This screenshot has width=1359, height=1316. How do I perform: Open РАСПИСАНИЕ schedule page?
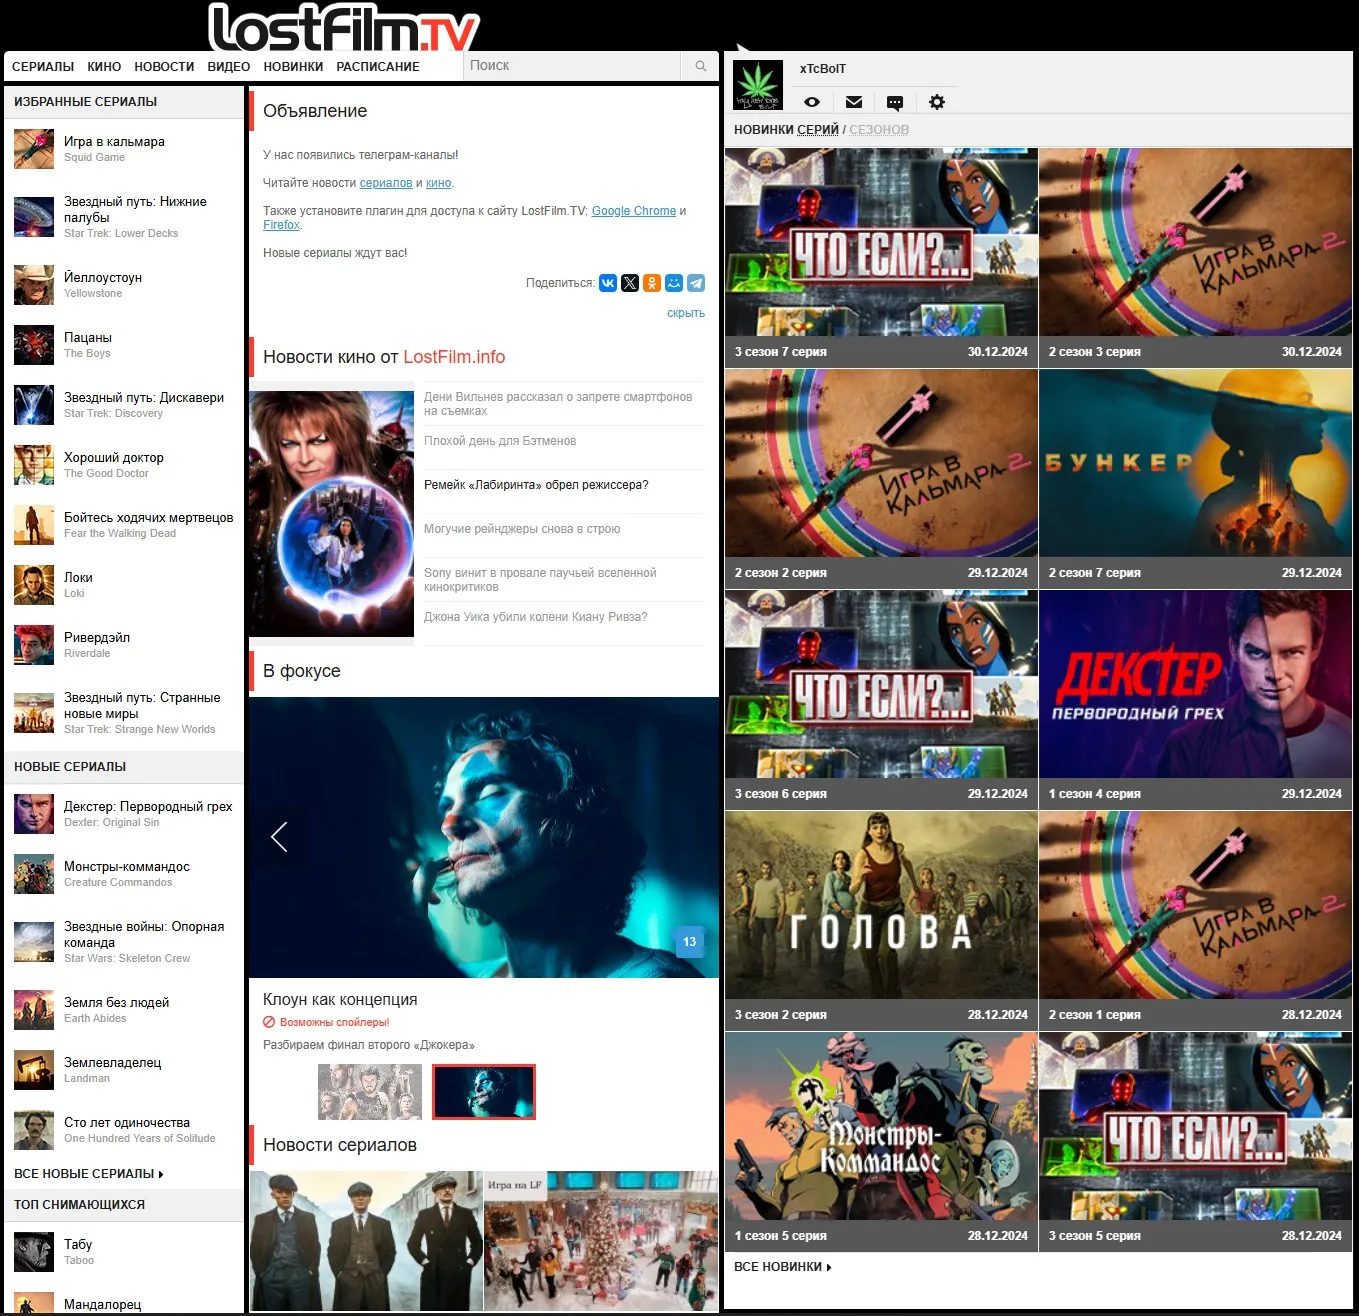[378, 67]
